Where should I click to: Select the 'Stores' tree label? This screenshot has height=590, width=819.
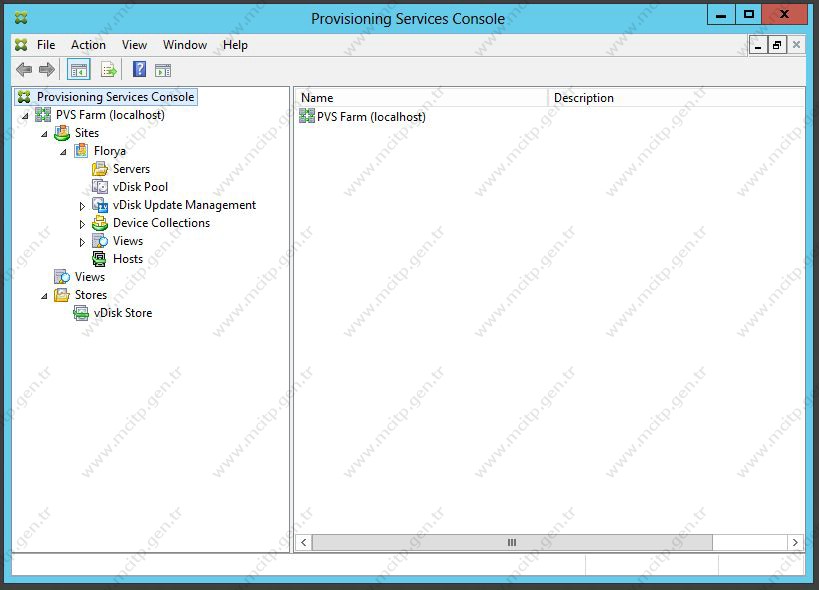pyautogui.click(x=90, y=294)
